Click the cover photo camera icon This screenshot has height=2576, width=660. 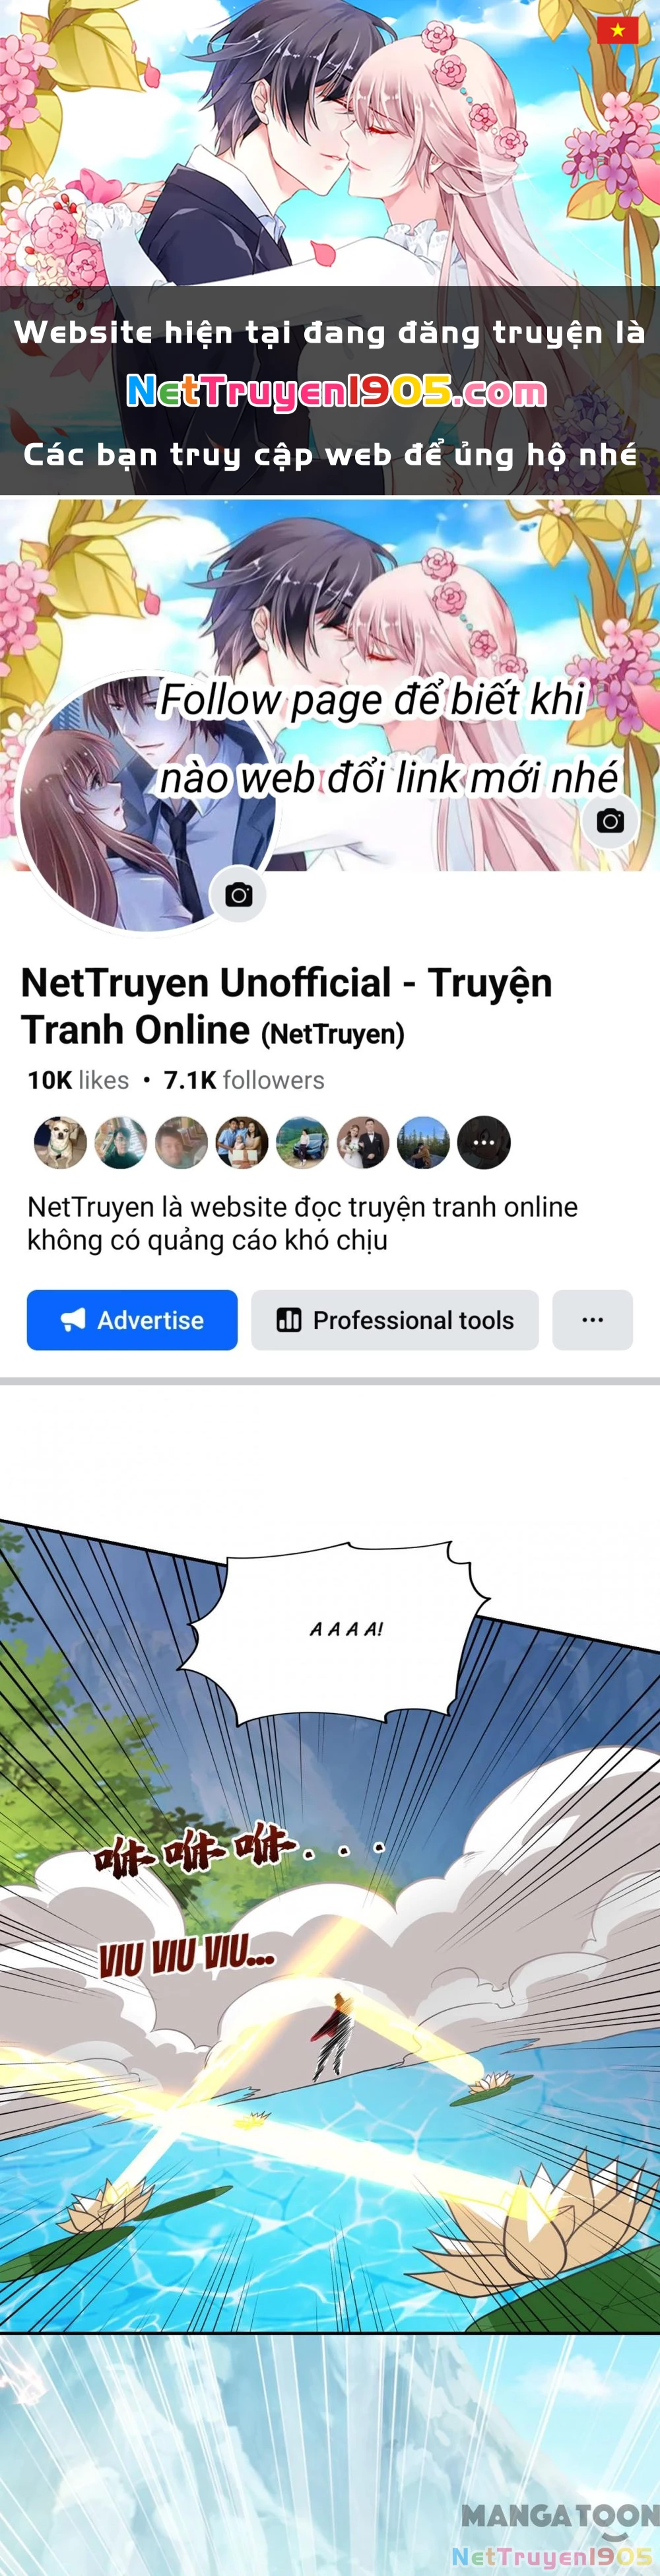(x=610, y=821)
